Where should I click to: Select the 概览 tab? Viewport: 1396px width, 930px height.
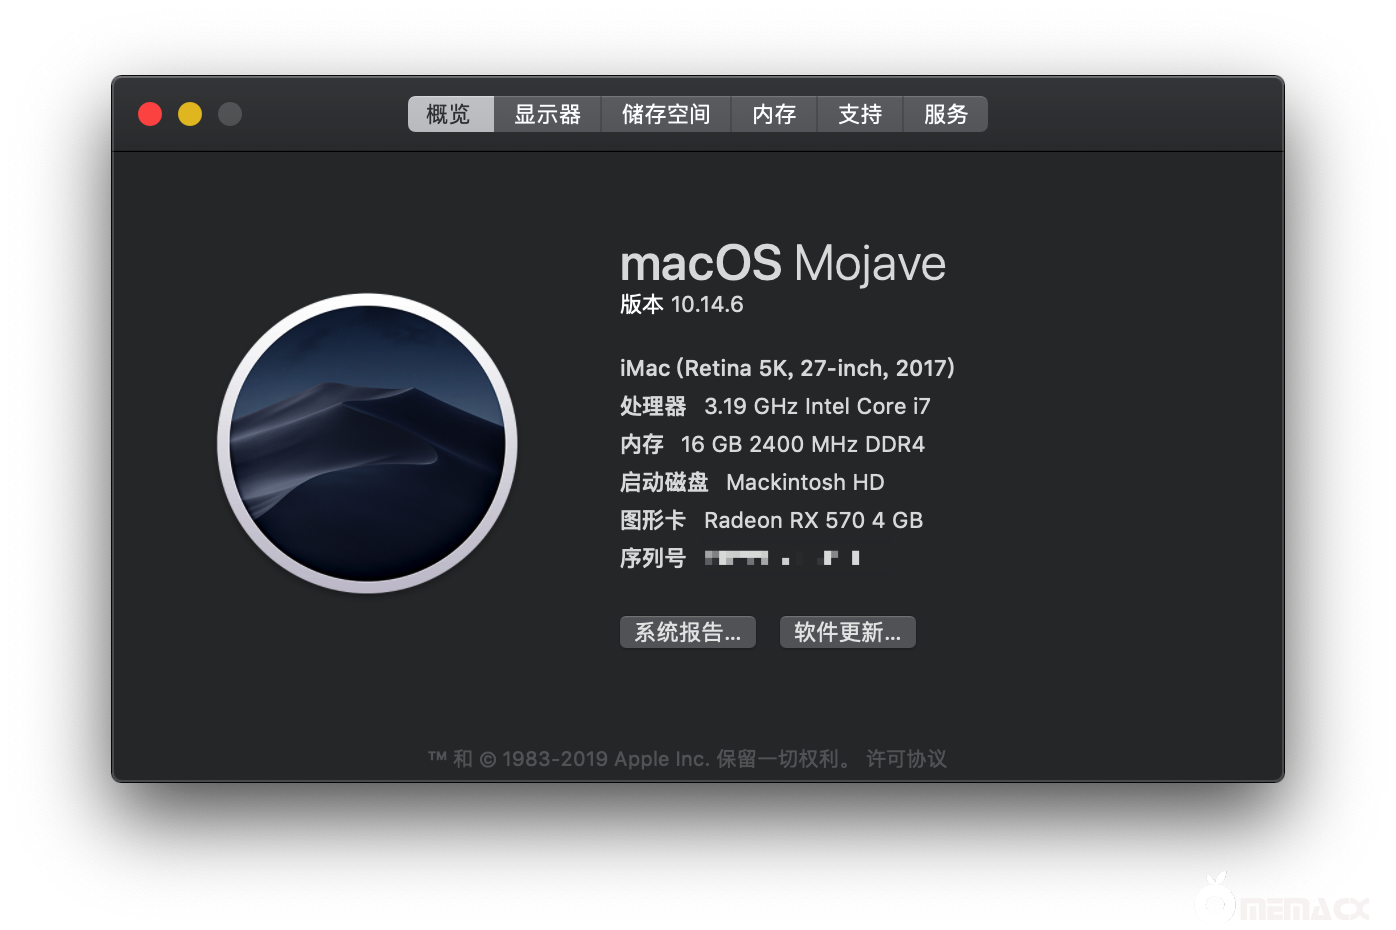pyautogui.click(x=450, y=114)
